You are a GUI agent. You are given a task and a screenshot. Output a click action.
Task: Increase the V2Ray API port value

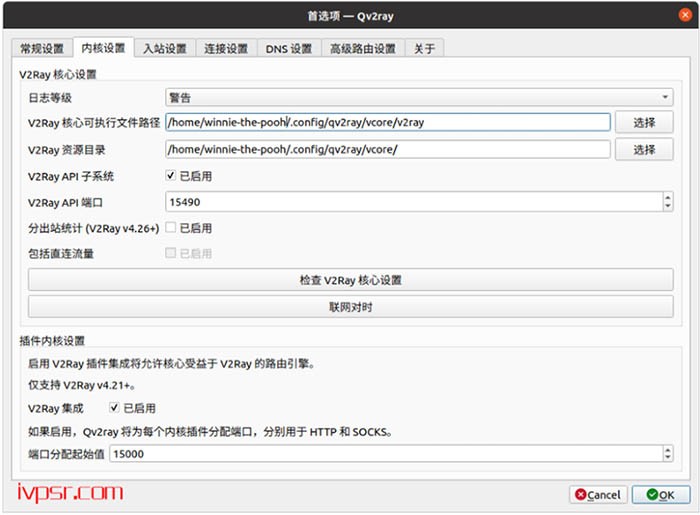pyautogui.click(x=668, y=198)
